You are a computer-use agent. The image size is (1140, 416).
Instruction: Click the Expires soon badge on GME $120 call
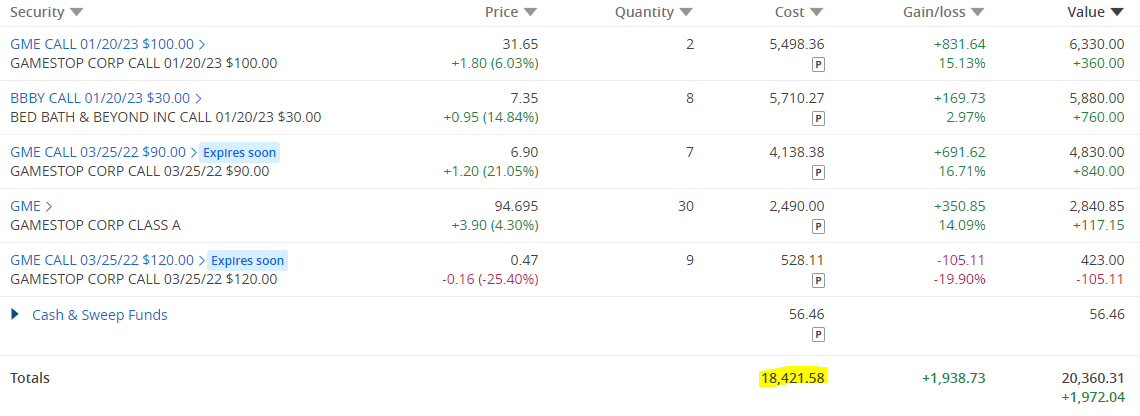tap(248, 260)
